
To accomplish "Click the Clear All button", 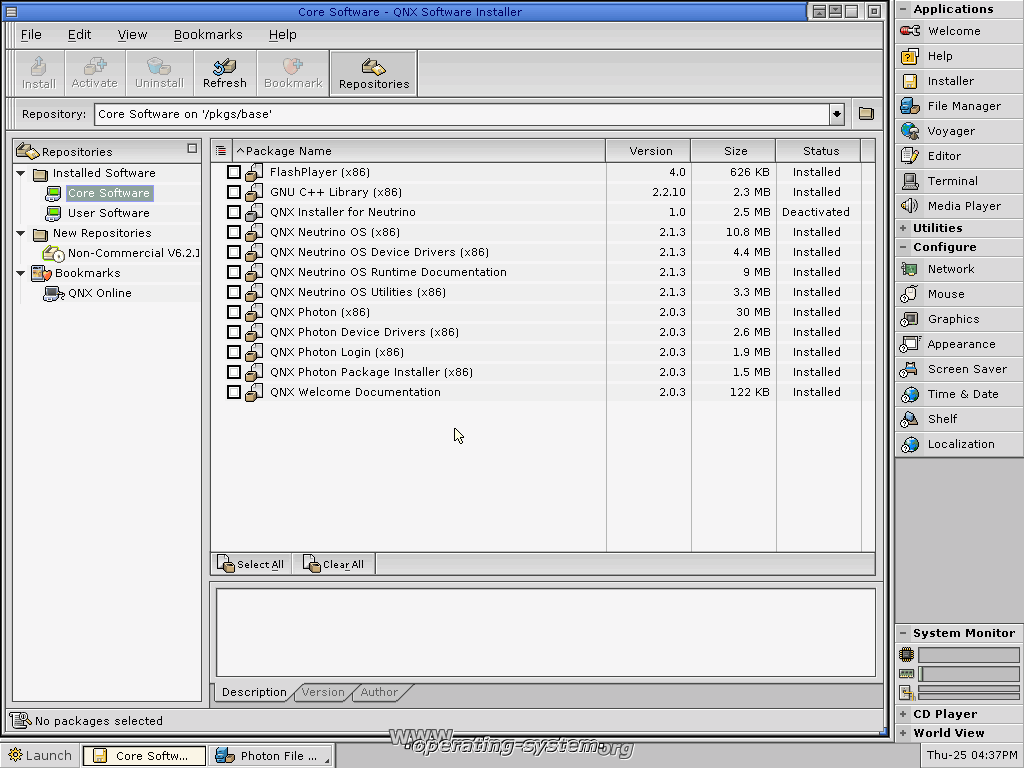I will point(334,564).
